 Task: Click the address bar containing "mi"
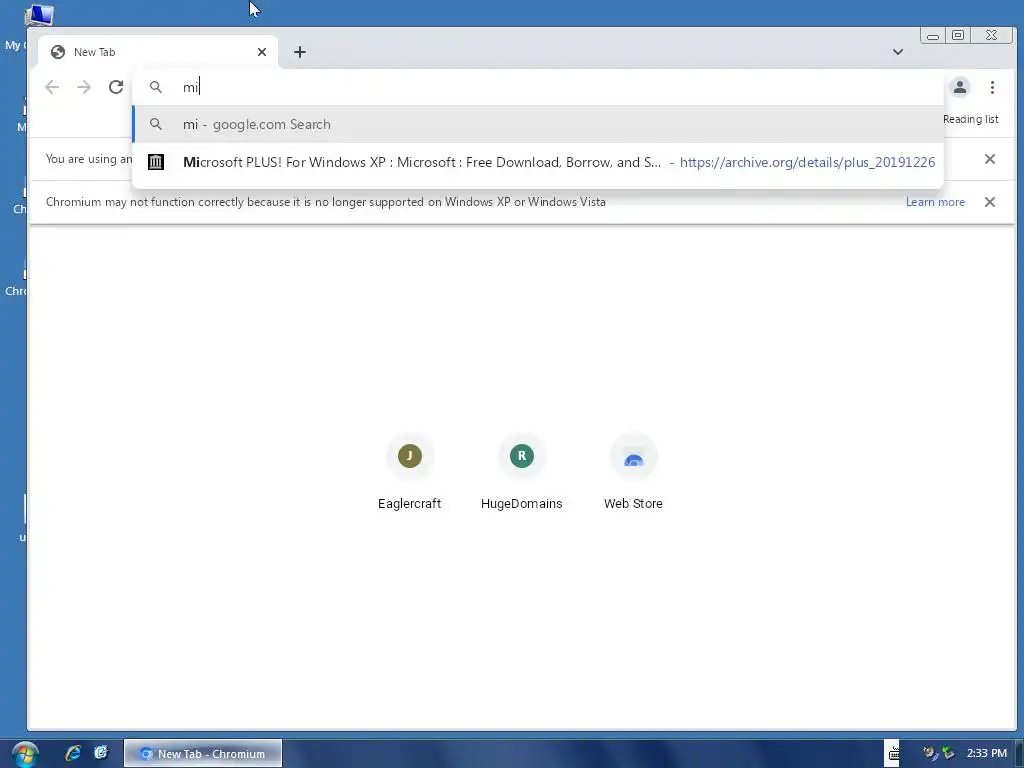click(537, 87)
